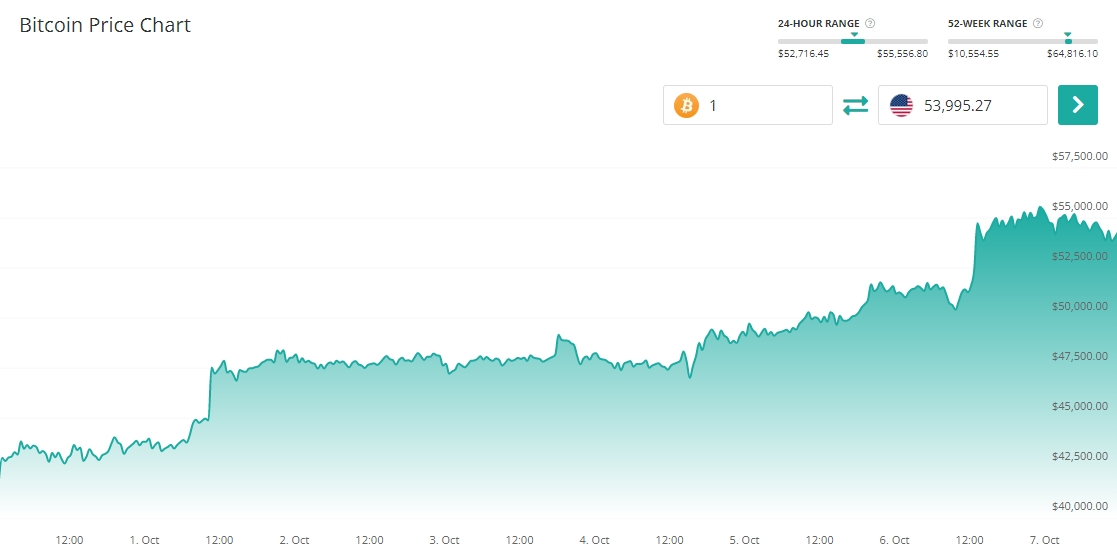Screen dimensions: 1117x554
Task: Select the 53,995.27 USD value field
Action: (975, 105)
